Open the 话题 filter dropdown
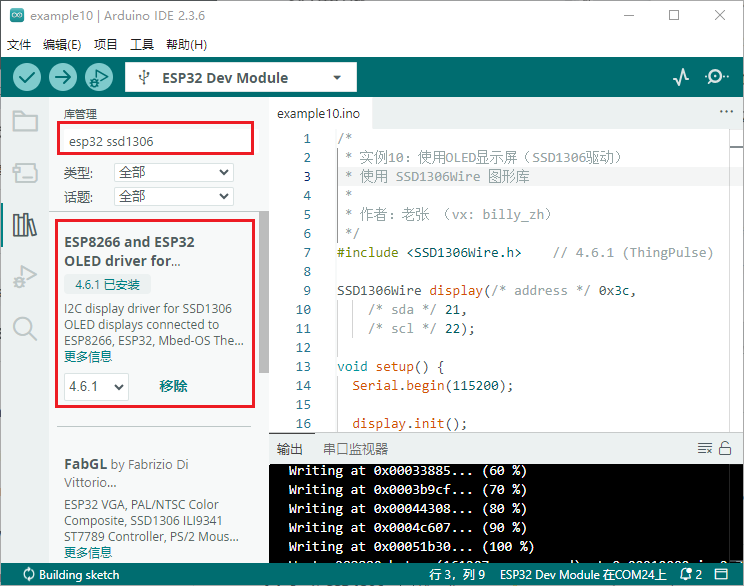 tap(174, 196)
